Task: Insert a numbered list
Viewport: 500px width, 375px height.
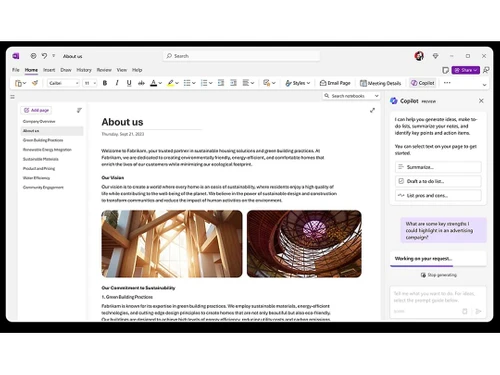Action: (x=204, y=83)
